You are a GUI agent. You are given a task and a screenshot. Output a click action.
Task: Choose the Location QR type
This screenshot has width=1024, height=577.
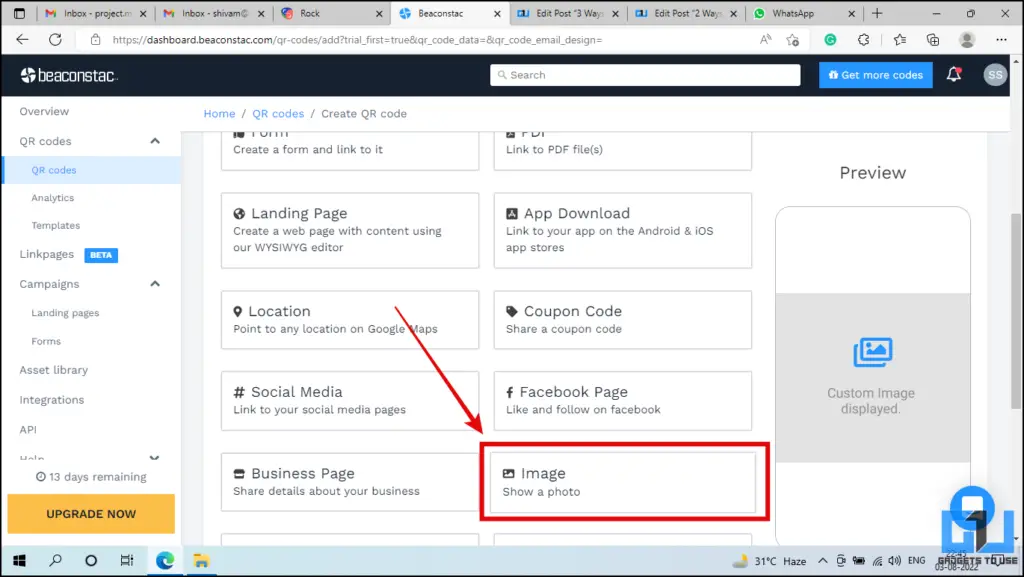pyautogui.click(x=350, y=320)
